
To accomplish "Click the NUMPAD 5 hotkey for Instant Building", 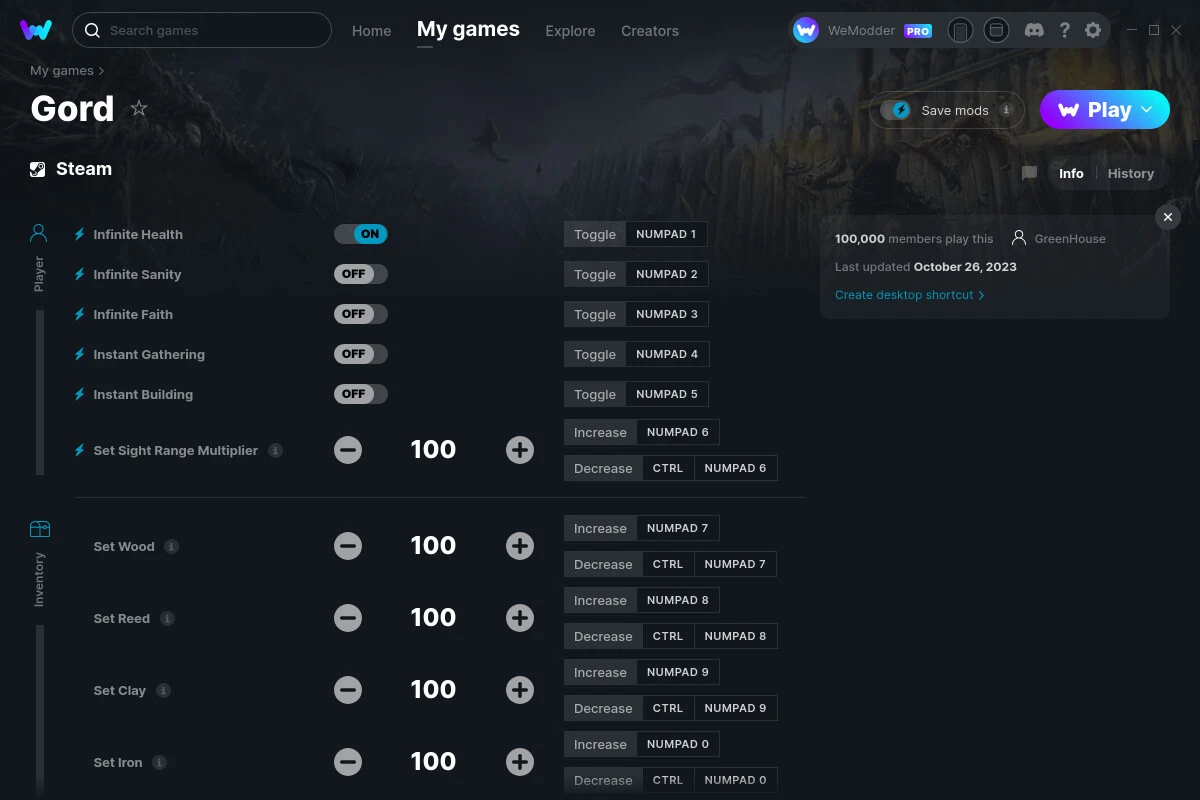I will 667,394.
